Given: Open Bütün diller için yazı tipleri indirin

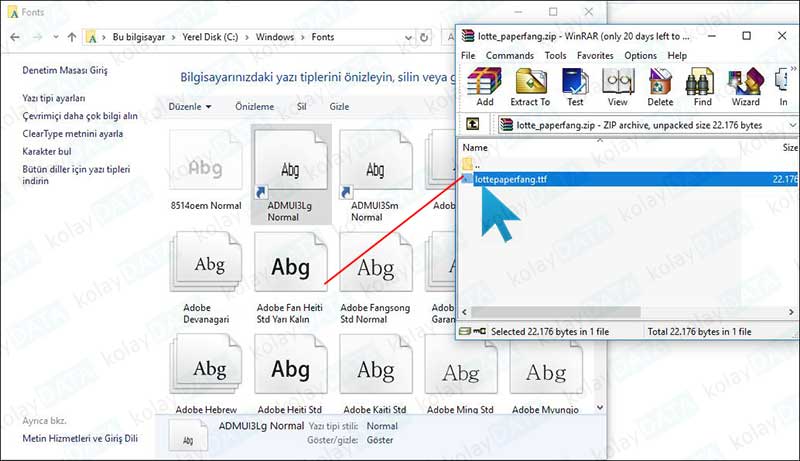Looking at the screenshot, I should tap(76, 175).
